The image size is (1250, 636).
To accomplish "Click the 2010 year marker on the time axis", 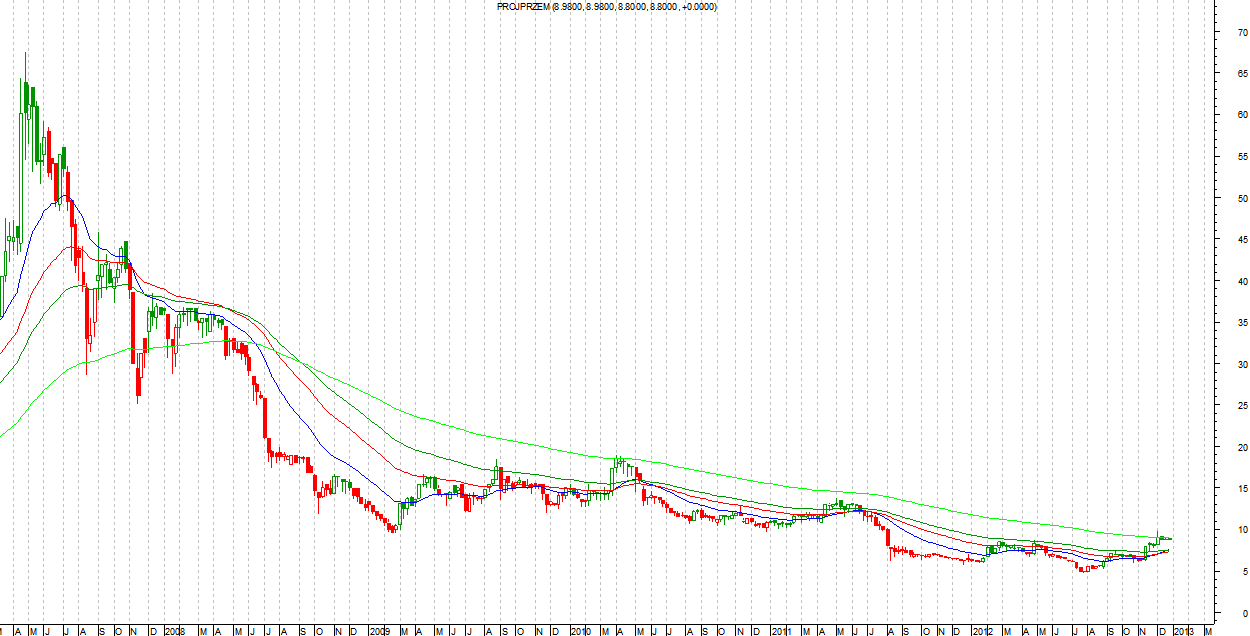I will click(582, 631).
